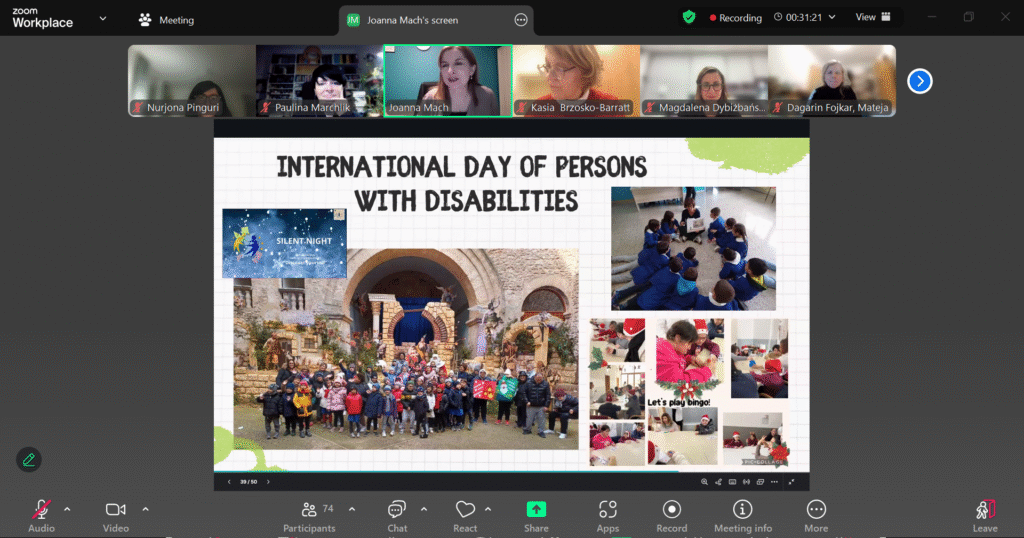This screenshot has height=538, width=1024.
Task: Show next participants with blue arrow
Action: pos(919,81)
